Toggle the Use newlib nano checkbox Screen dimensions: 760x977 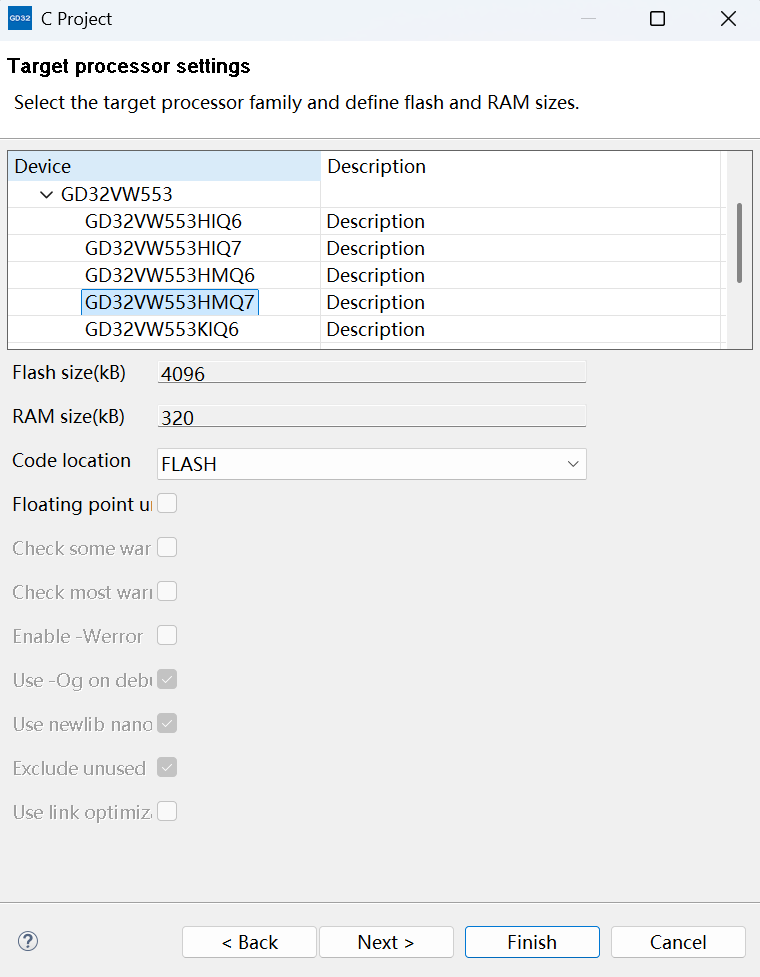(167, 723)
